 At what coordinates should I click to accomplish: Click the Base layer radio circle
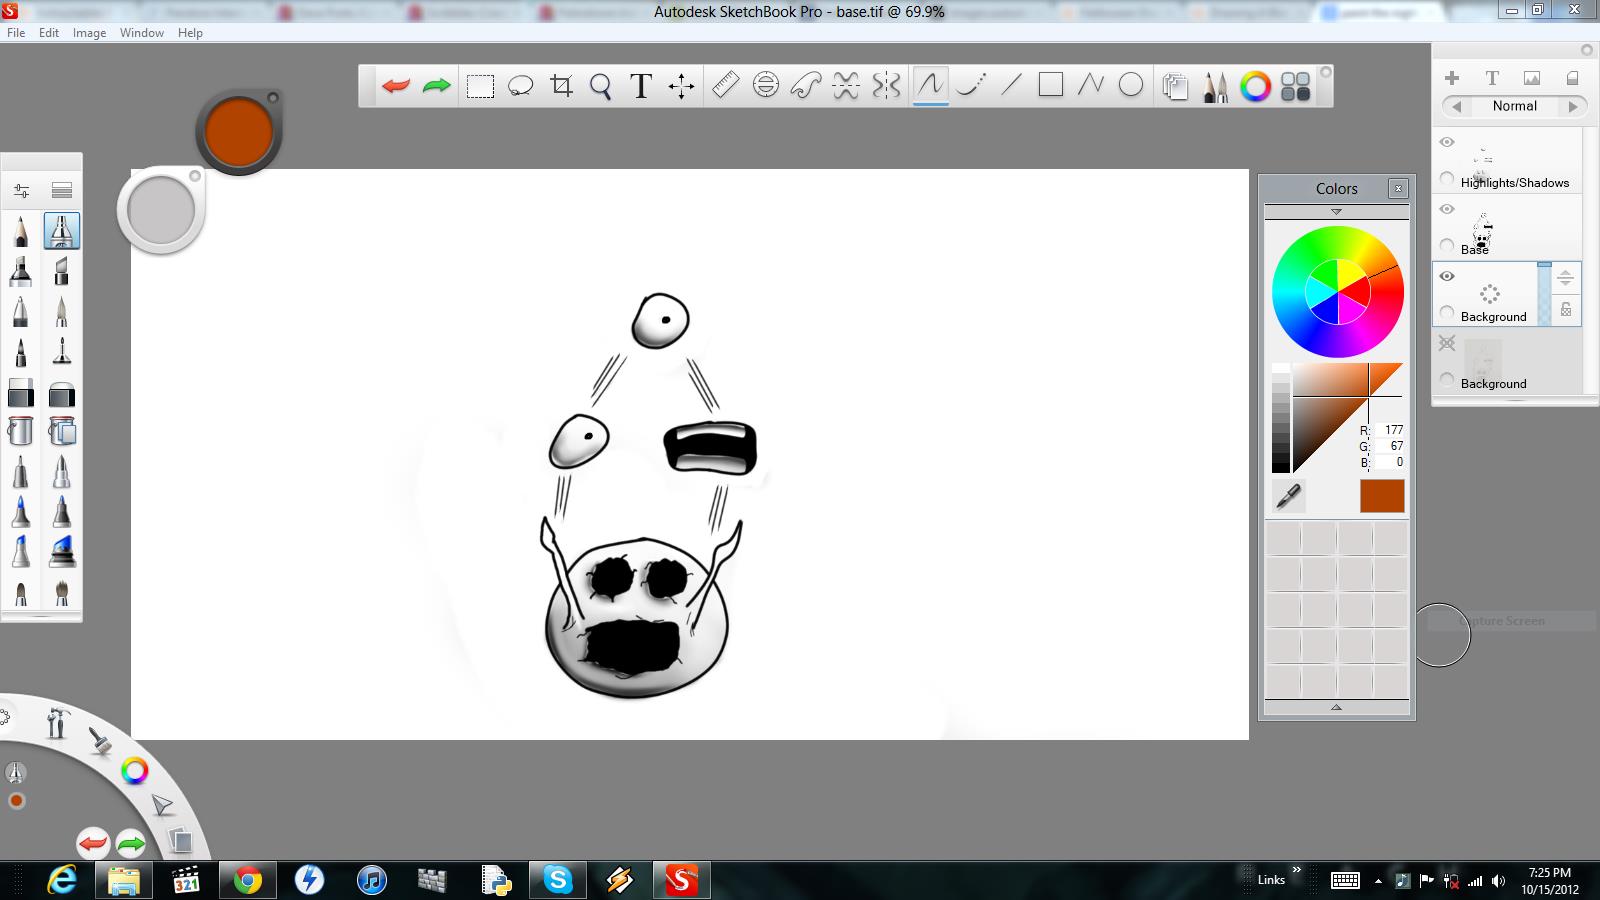[x=1447, y=246]
